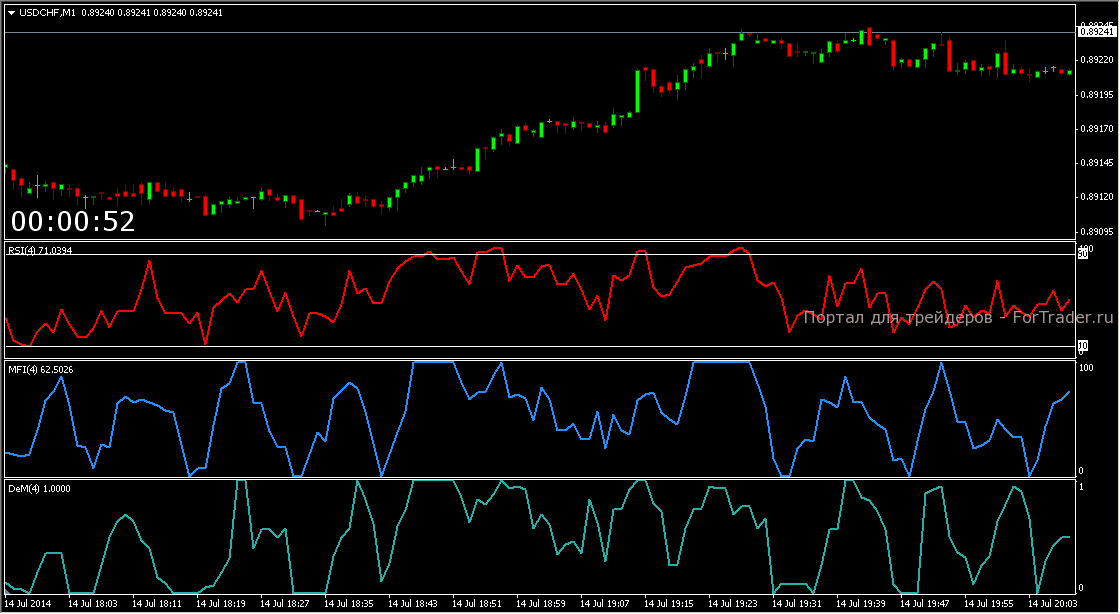Click the 0.89195 price scale label
This screenshot has height=614, width=1120.
click(x=1096, y=94)
